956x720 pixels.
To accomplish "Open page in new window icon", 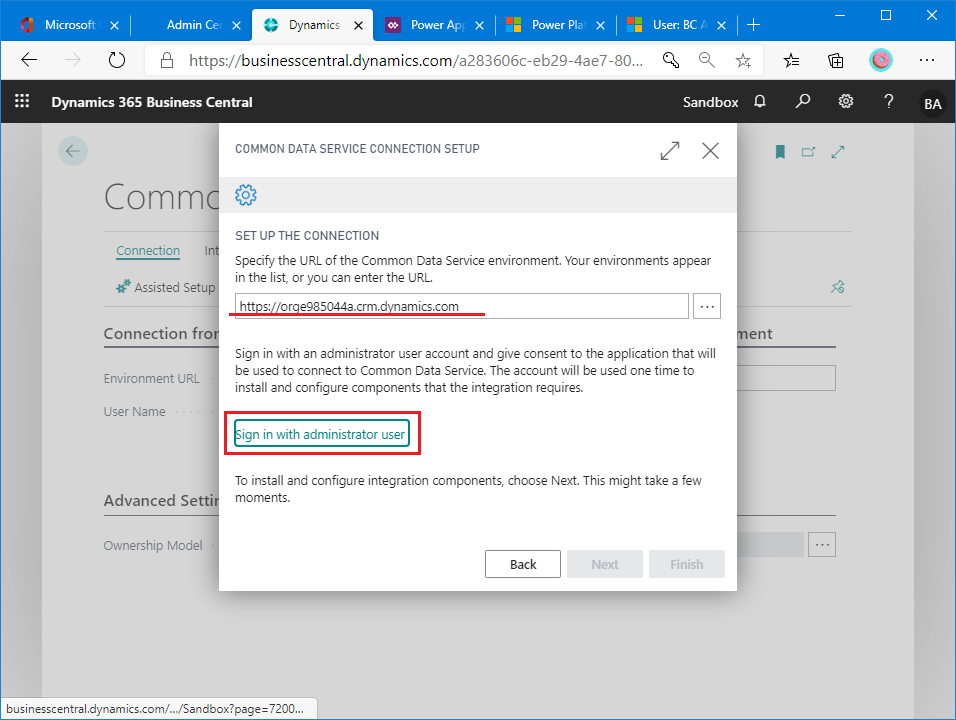I will (808, 152).
